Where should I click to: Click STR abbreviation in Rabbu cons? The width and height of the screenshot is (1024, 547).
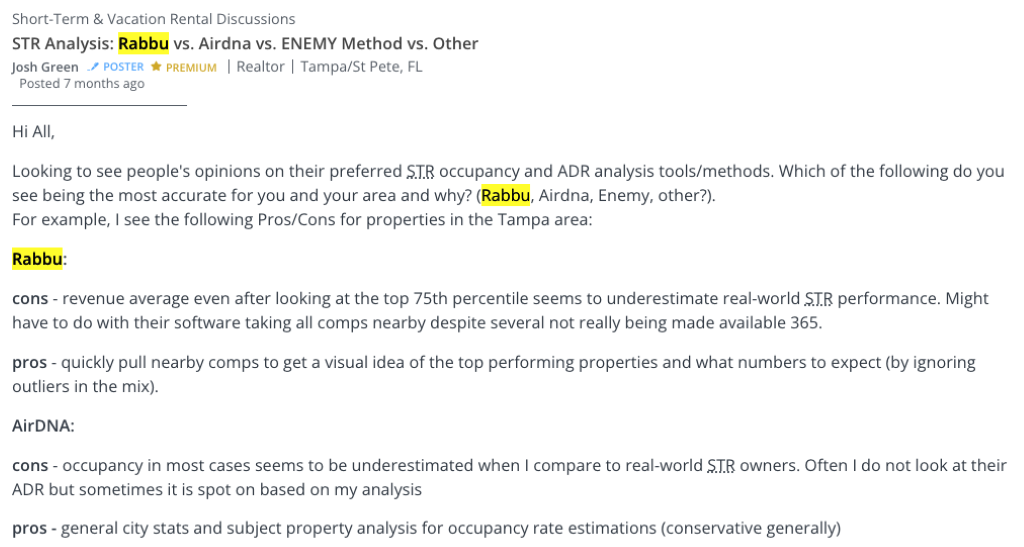coord(819,299)
